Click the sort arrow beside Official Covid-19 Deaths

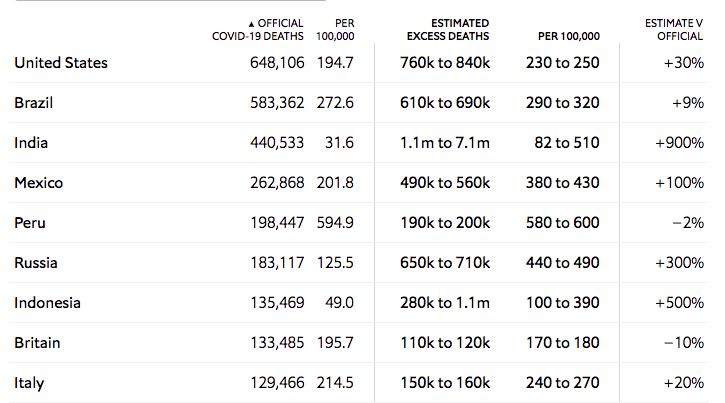pyautogui.click(x=251, y=24)
